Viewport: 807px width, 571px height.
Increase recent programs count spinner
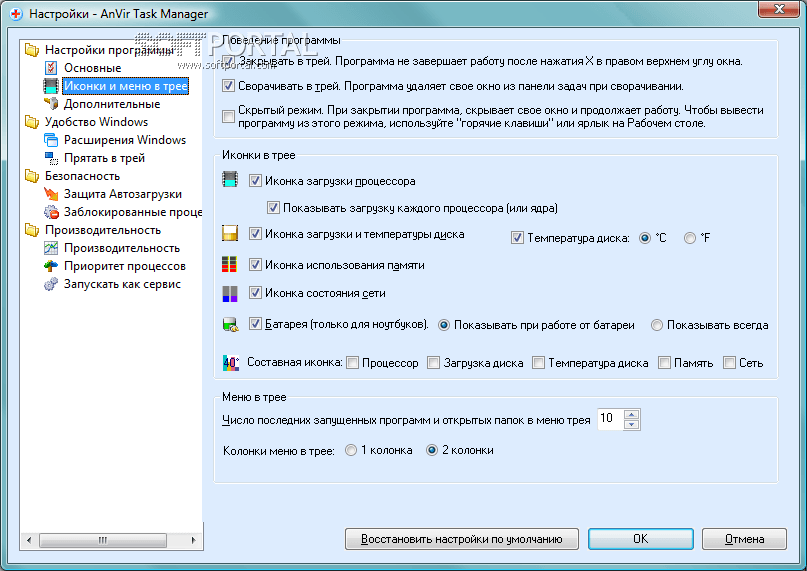coord(631,413)
